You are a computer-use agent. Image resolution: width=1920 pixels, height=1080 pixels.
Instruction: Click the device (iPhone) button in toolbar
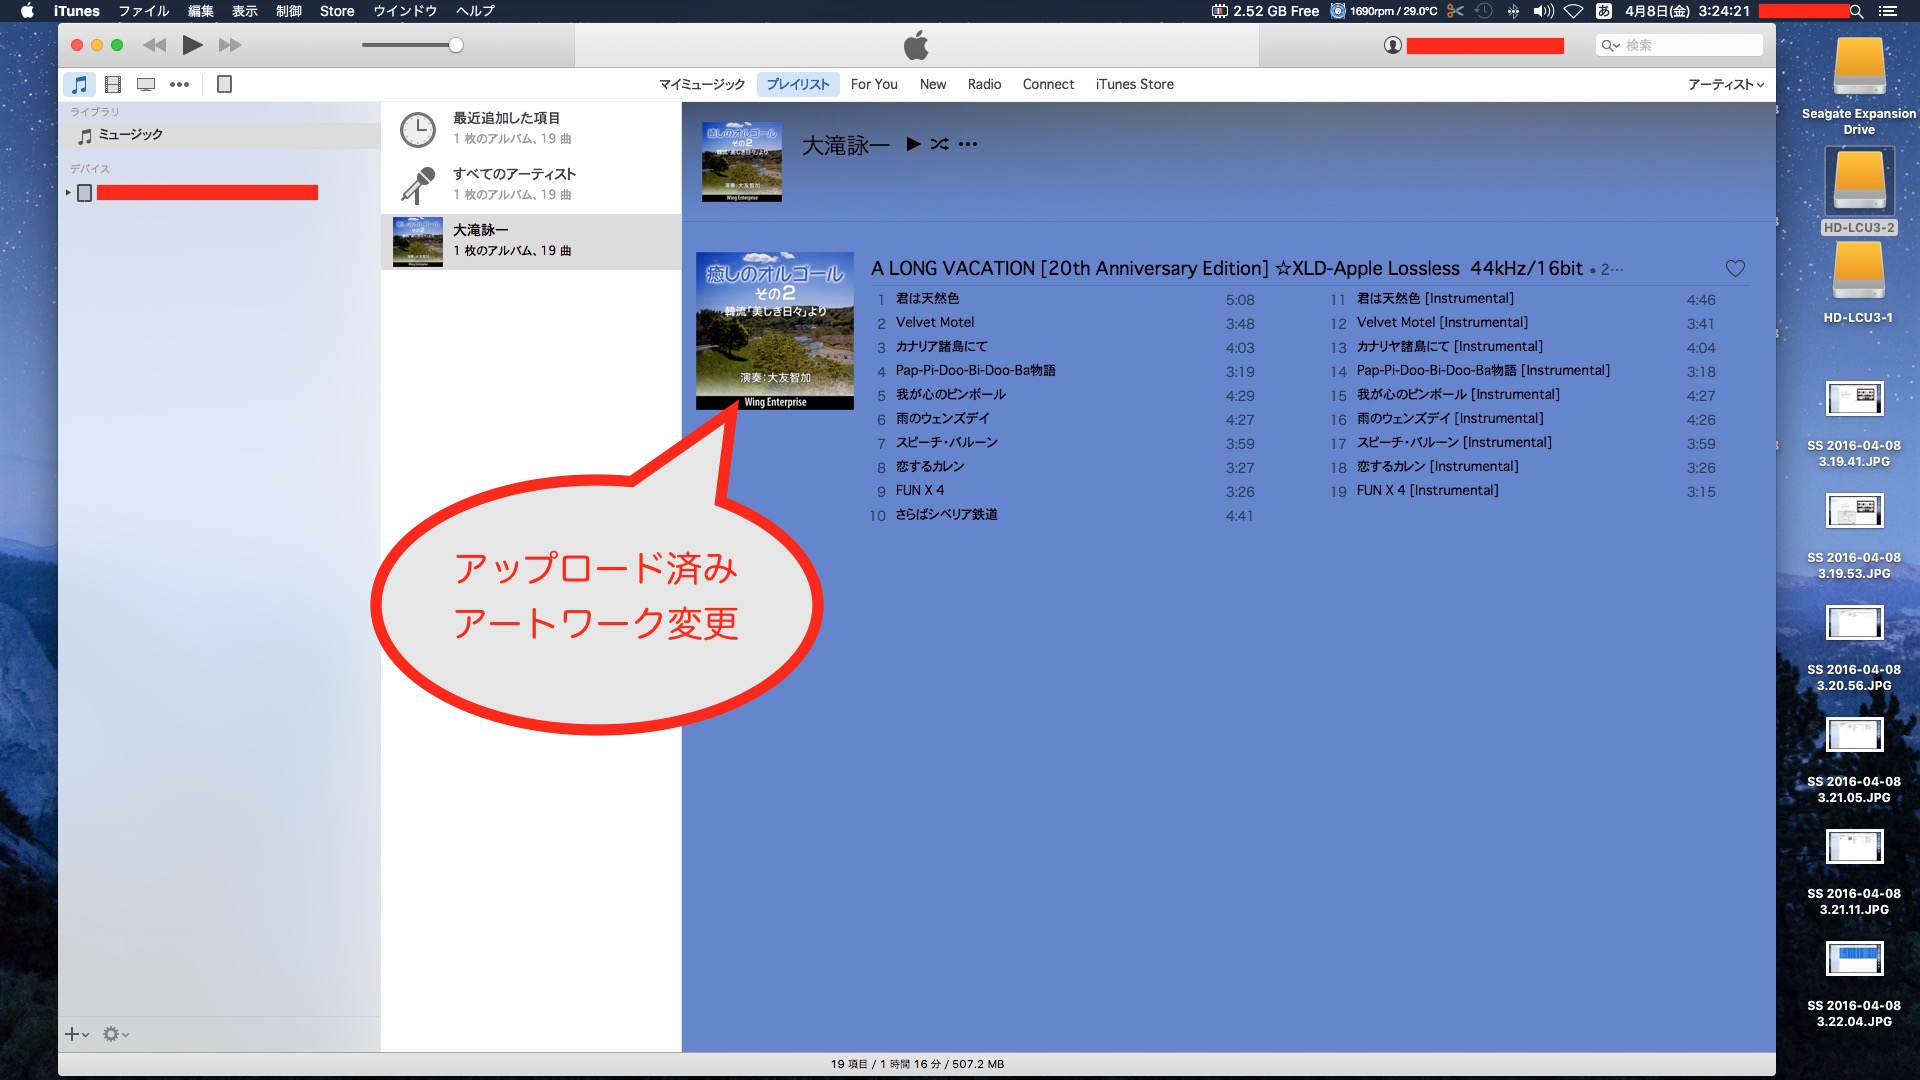click(225, 84)
